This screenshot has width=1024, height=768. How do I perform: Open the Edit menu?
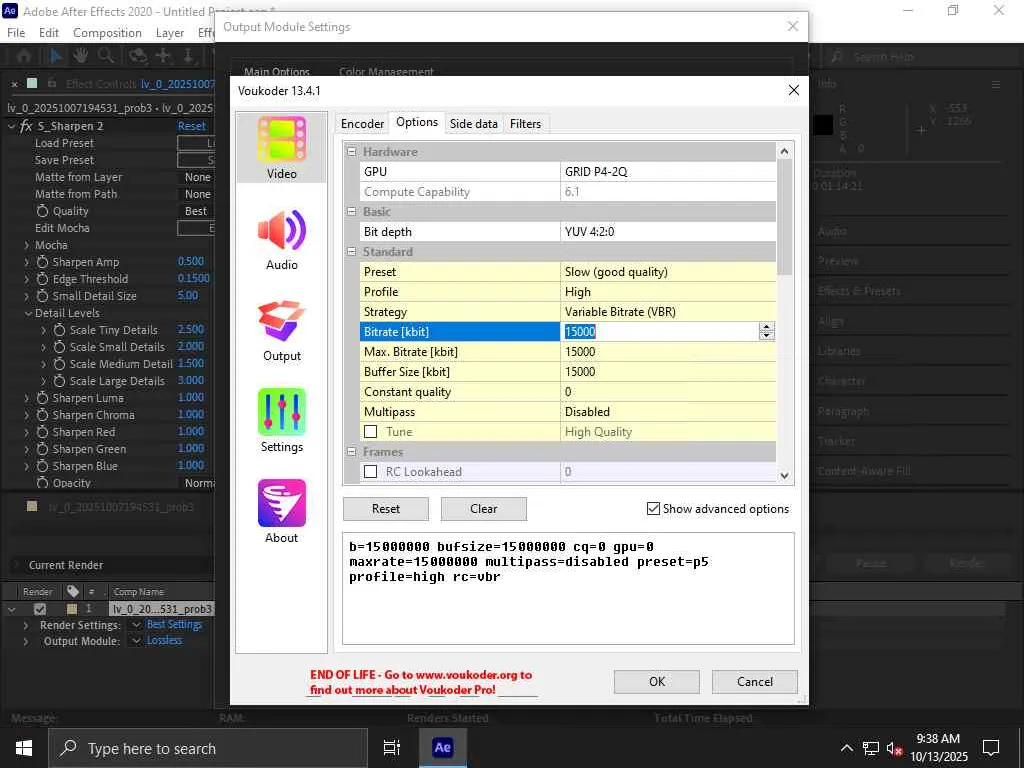point(48,33)
